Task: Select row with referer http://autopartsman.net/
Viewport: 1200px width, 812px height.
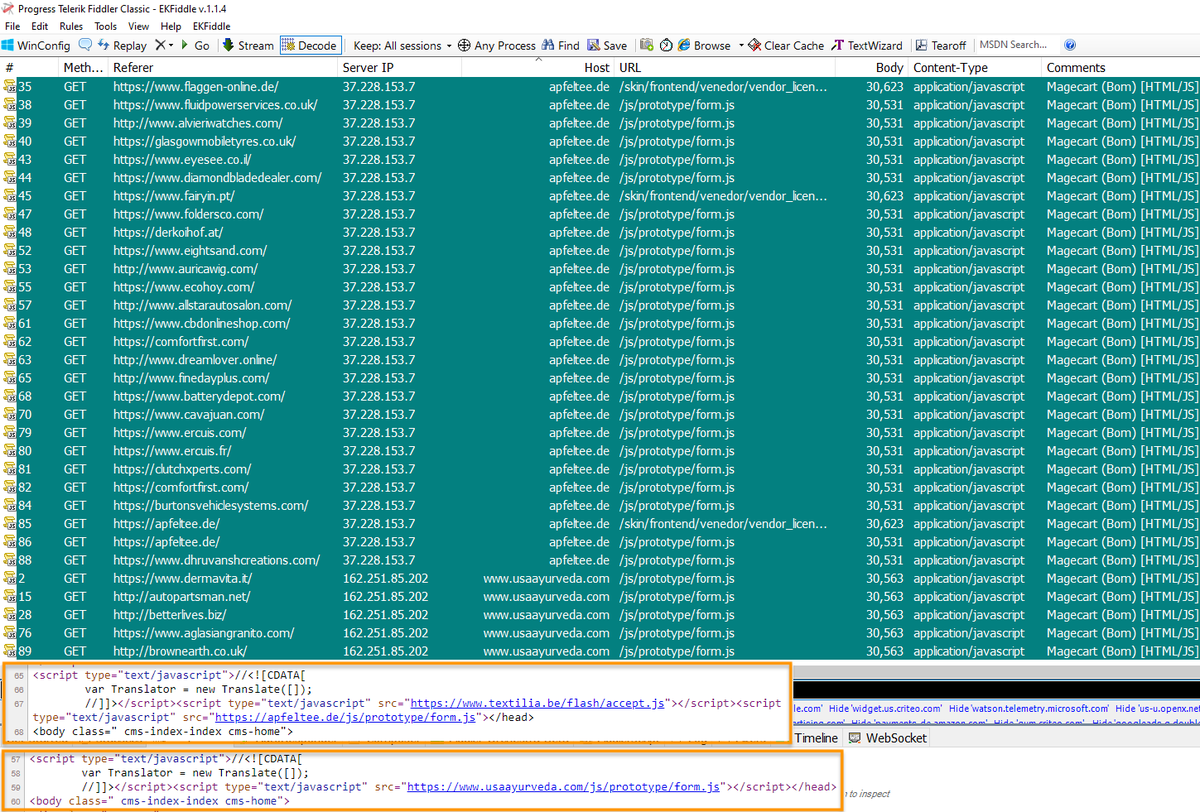Action: coord(600,596)
